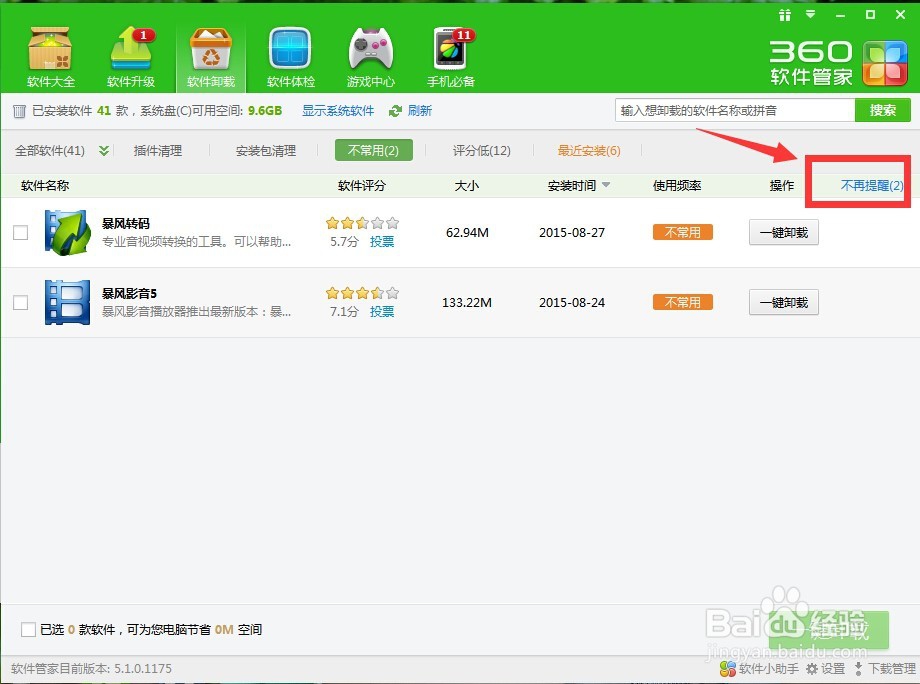Click the 2015-08-27 install date
This screenshot has height=684, width=920.
pos(572,232)
